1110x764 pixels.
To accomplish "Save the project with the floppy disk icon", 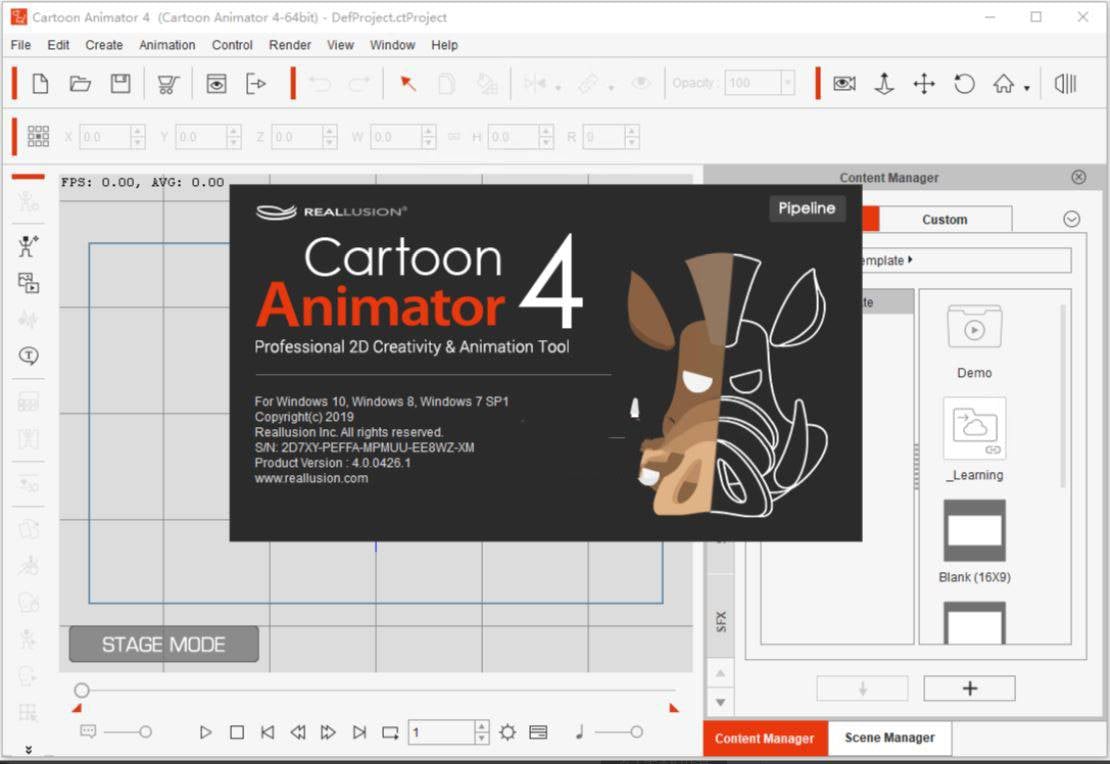I will [x=120, y=84].
